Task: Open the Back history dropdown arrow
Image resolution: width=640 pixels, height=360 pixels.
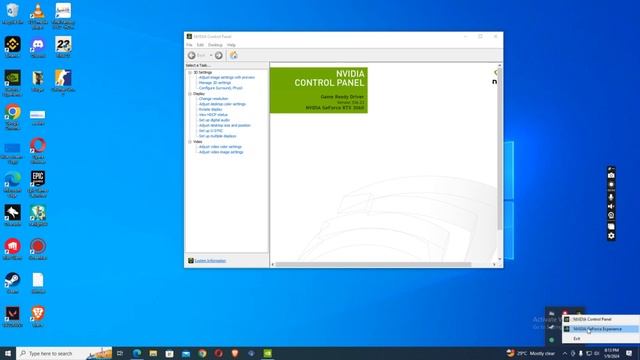Action: coord(211,56)
